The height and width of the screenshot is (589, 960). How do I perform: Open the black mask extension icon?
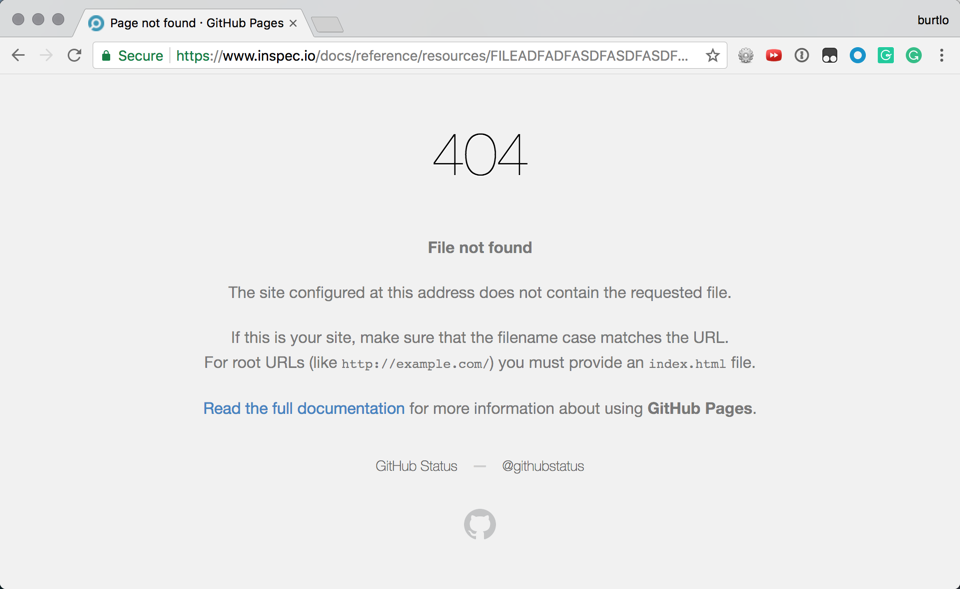coord(830,56)
